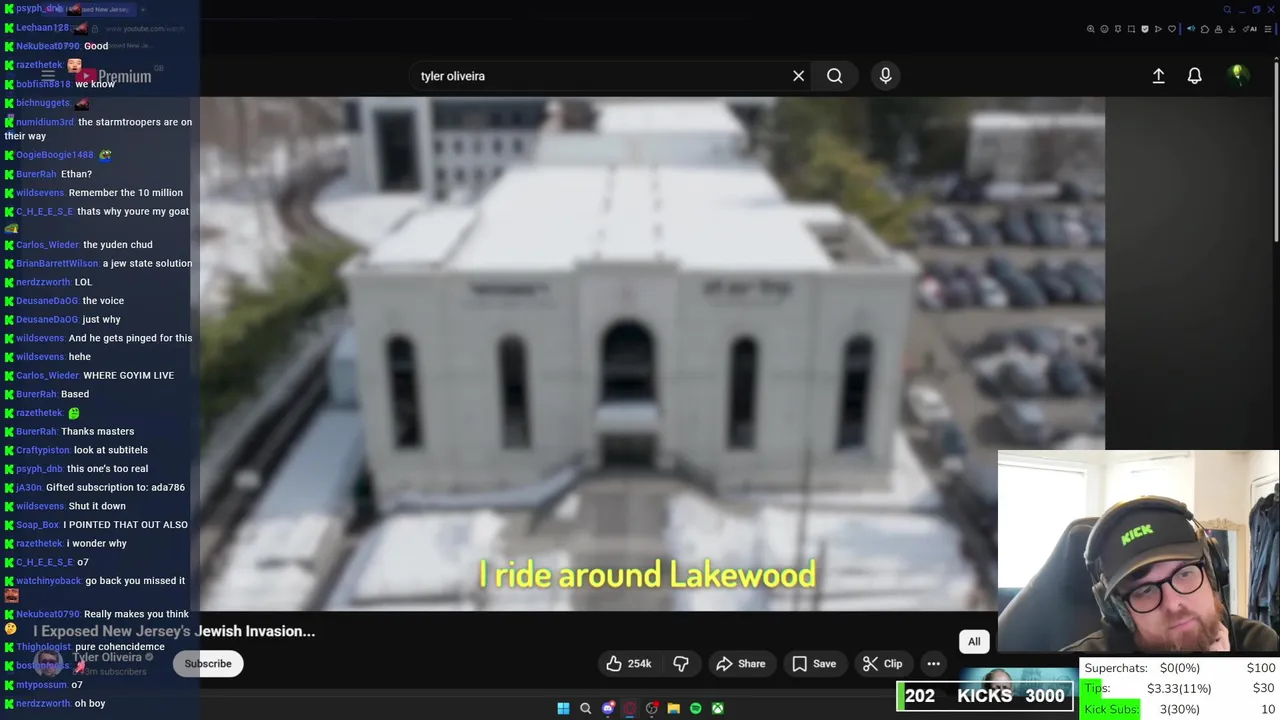This screenshot has height=720, width=1280.
Task: Click the Tips goal row showing $3.33
Action: 1180,688
